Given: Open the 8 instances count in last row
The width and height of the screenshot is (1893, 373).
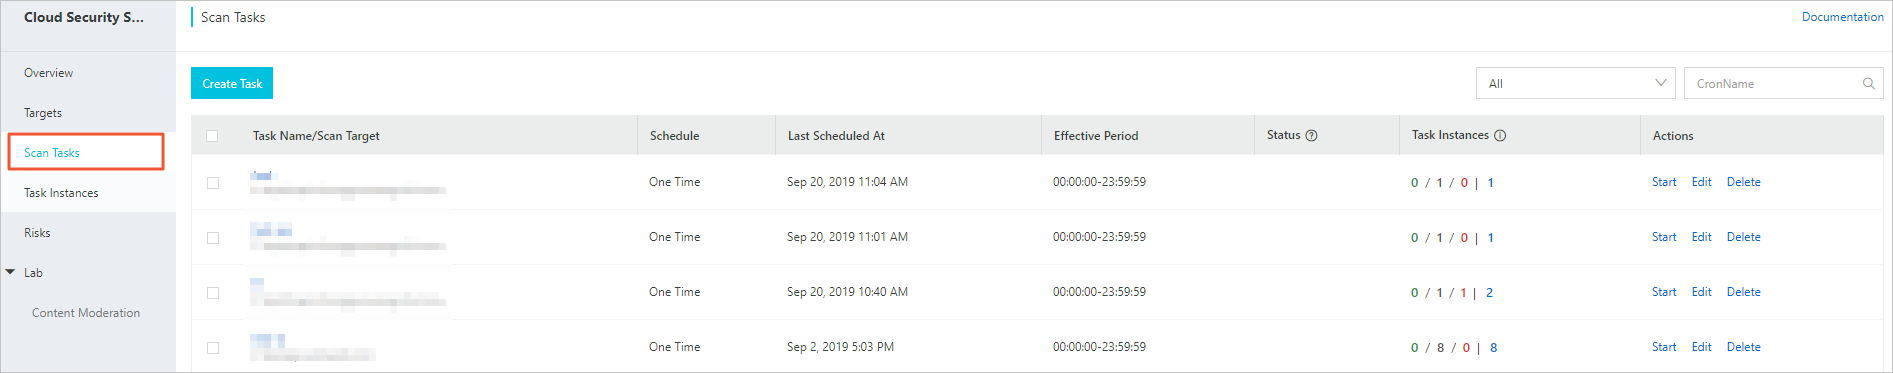Looking at the screenshot, I should tap(1494, 348).
